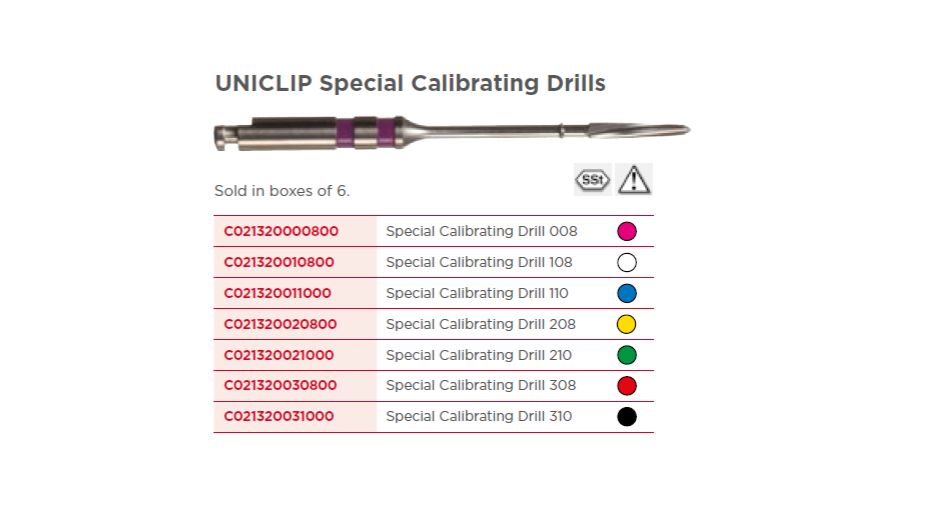
Task: Click the drill product image
Action: pyautogui.click(x=452, y=132)
